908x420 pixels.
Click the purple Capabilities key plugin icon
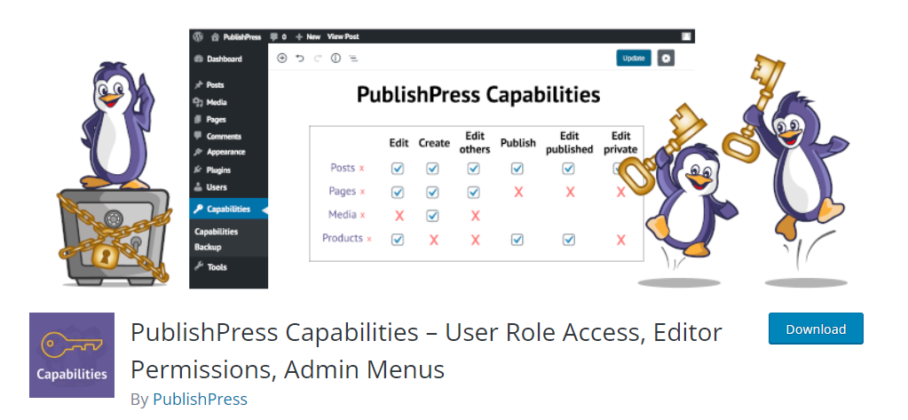tap(70, 355)
